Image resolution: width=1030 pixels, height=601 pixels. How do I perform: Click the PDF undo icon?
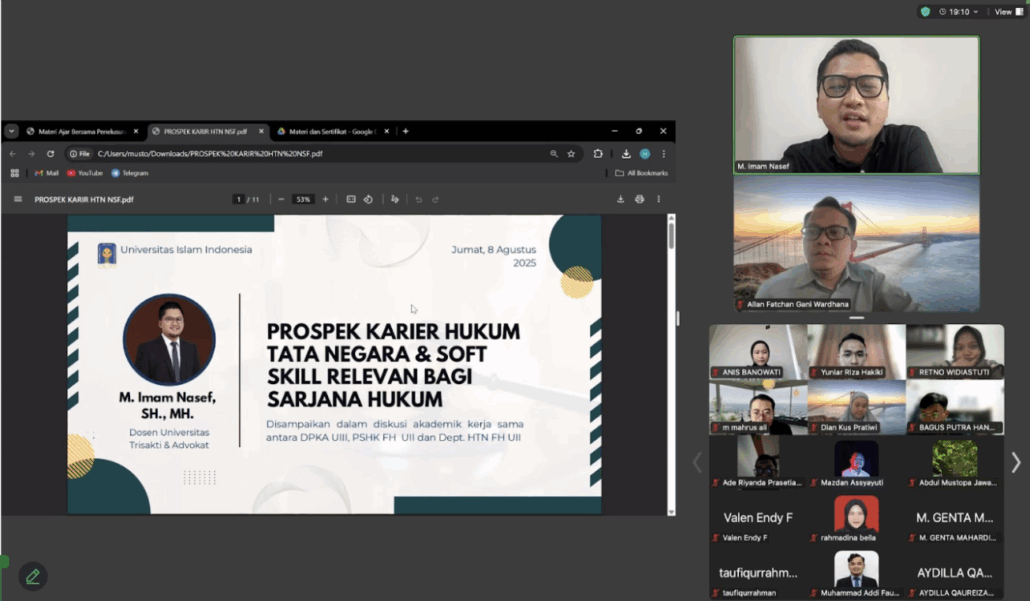tap(418, 199)
